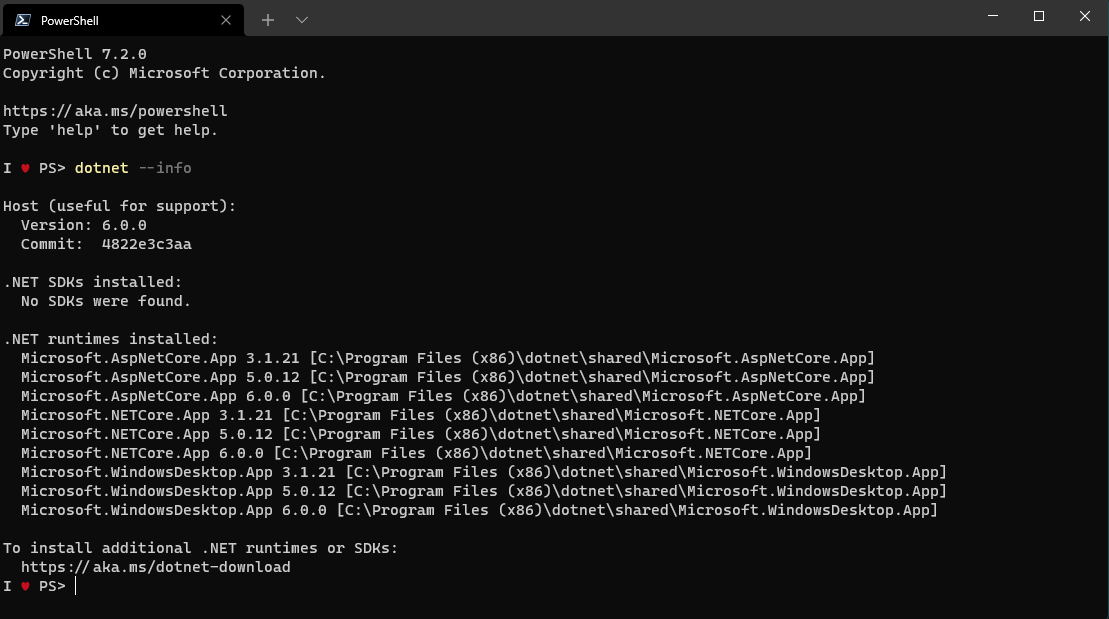The width and height of the screenshot is (1109, 619).
Task: Expand the terminal profile list via the down arrow
Action: click(300, 19)
